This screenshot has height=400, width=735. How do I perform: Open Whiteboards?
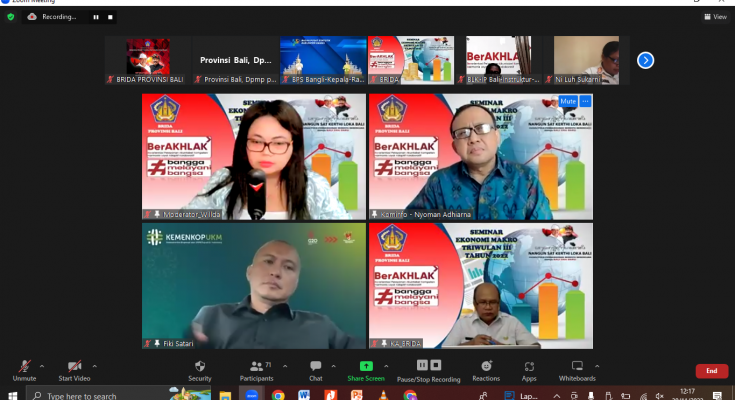pos(577,371)
